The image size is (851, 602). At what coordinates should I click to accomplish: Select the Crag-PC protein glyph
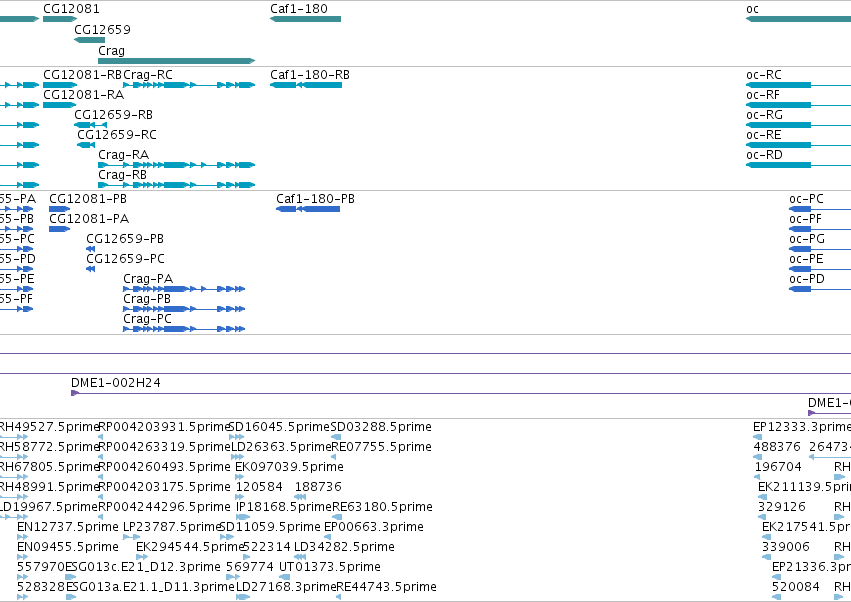pos(184,329)
